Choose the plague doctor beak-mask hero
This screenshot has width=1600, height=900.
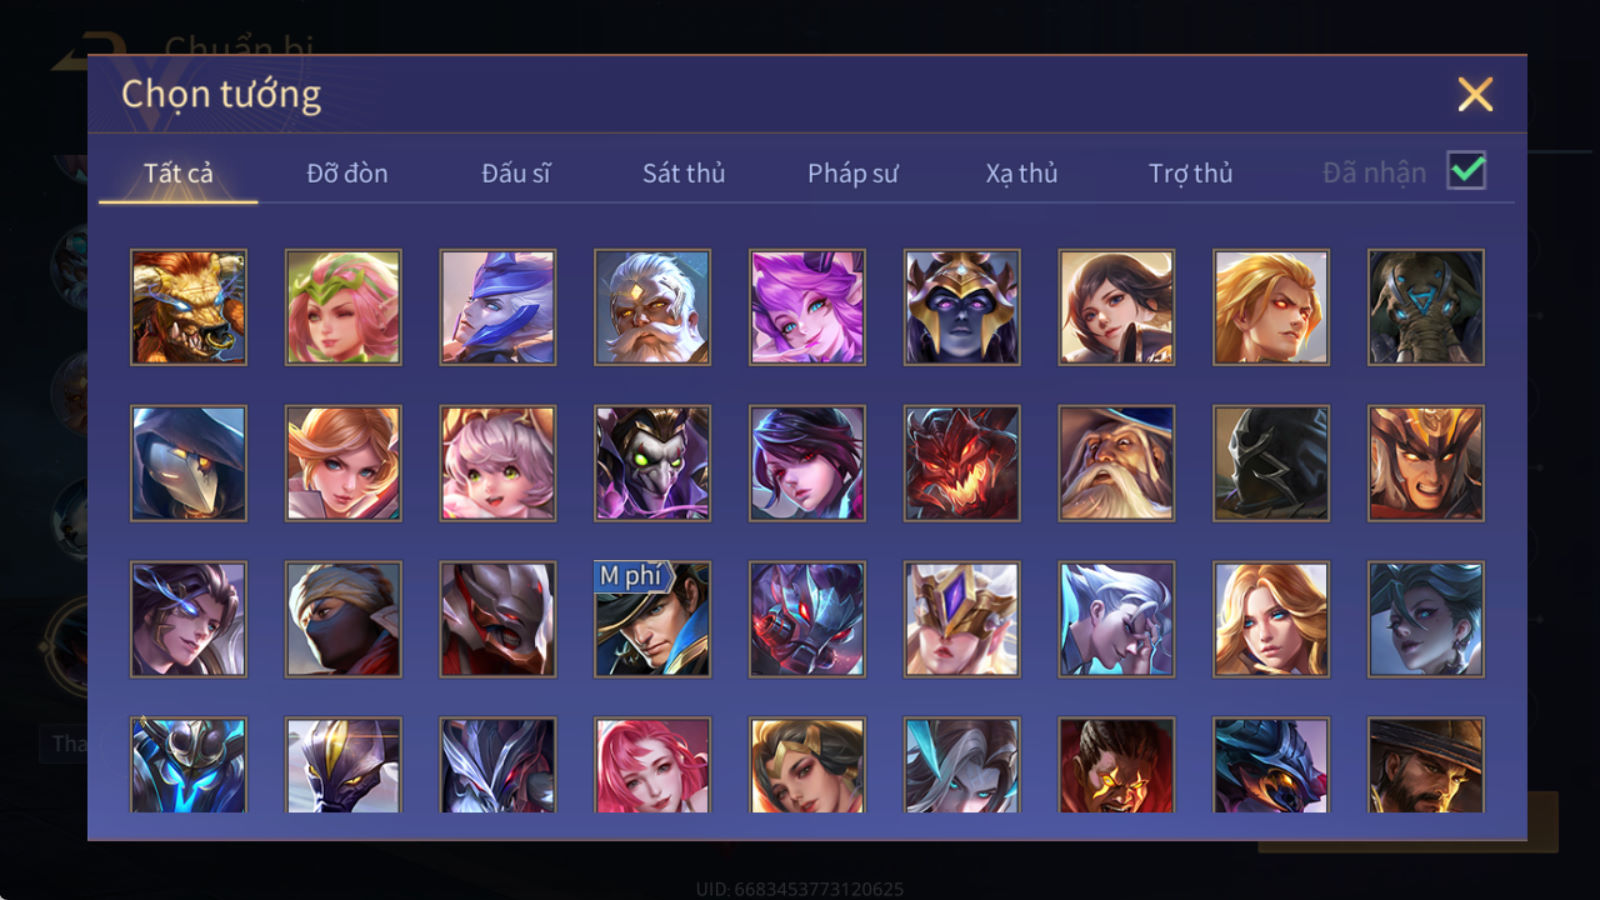coord(188,463)
